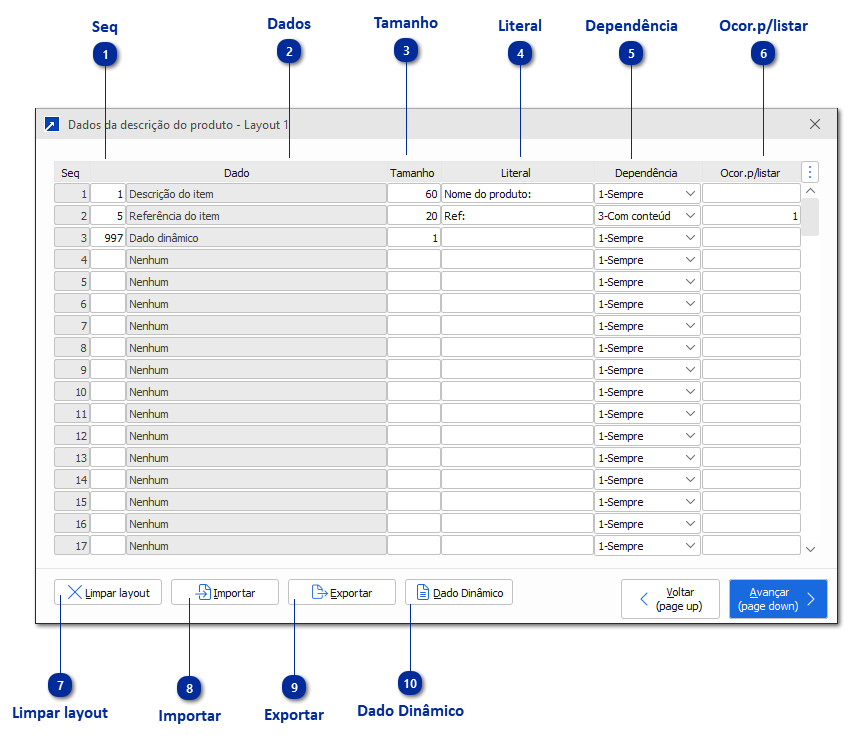Image resolution: width=861 pixels, height=742 pixels.
Task: Select the 'Dado dinâmico' cell
Action: (256, 238)
